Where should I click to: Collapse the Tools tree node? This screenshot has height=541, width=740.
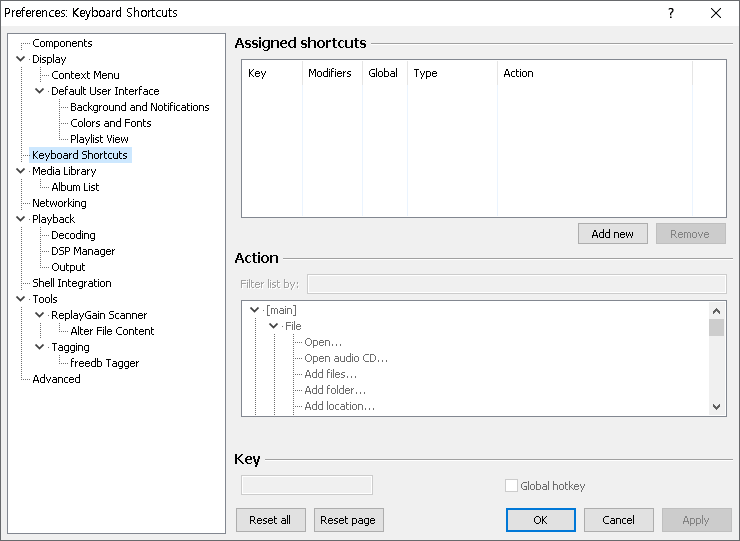(x=20, y=299)
